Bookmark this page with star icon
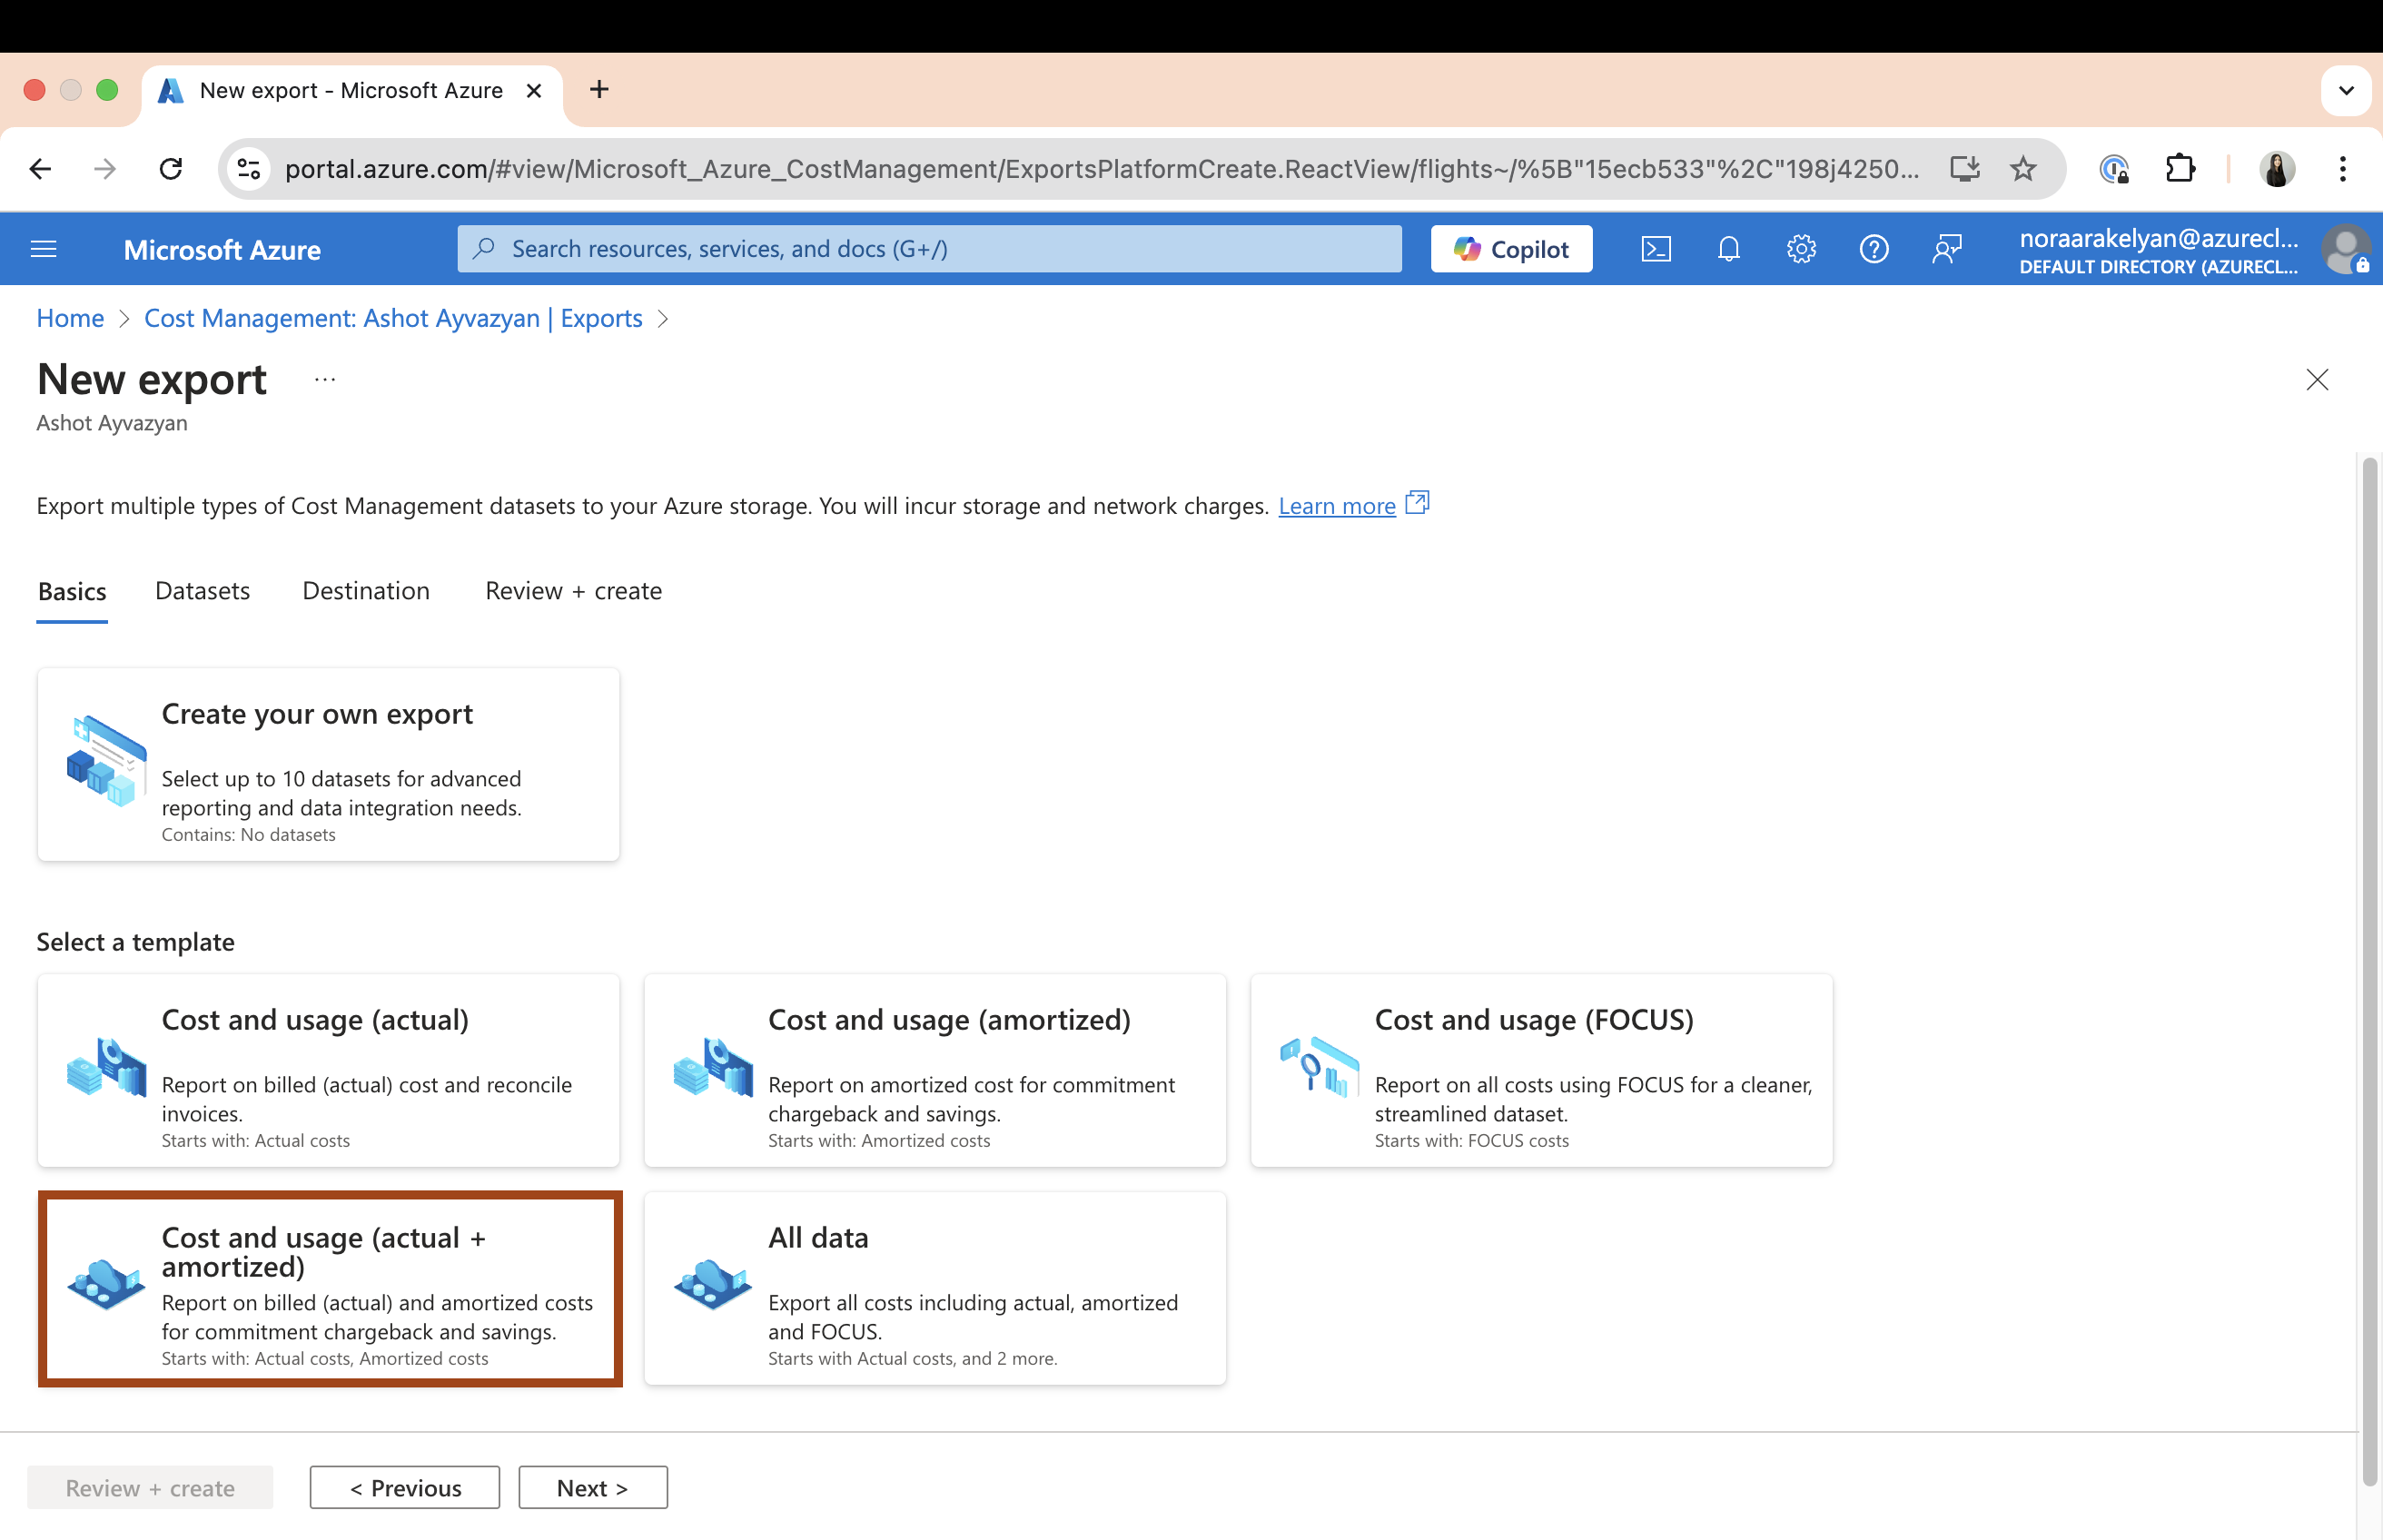 coord(2023,169)
